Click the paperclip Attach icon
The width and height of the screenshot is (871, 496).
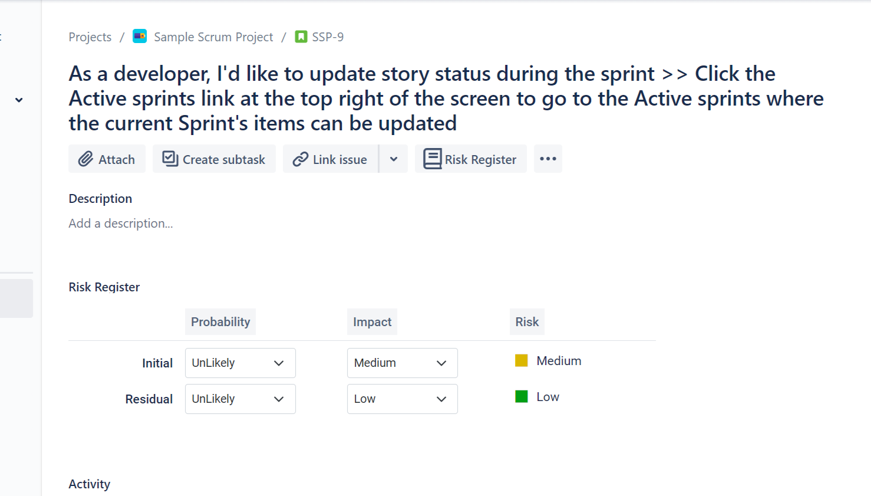tap(86, 159)
